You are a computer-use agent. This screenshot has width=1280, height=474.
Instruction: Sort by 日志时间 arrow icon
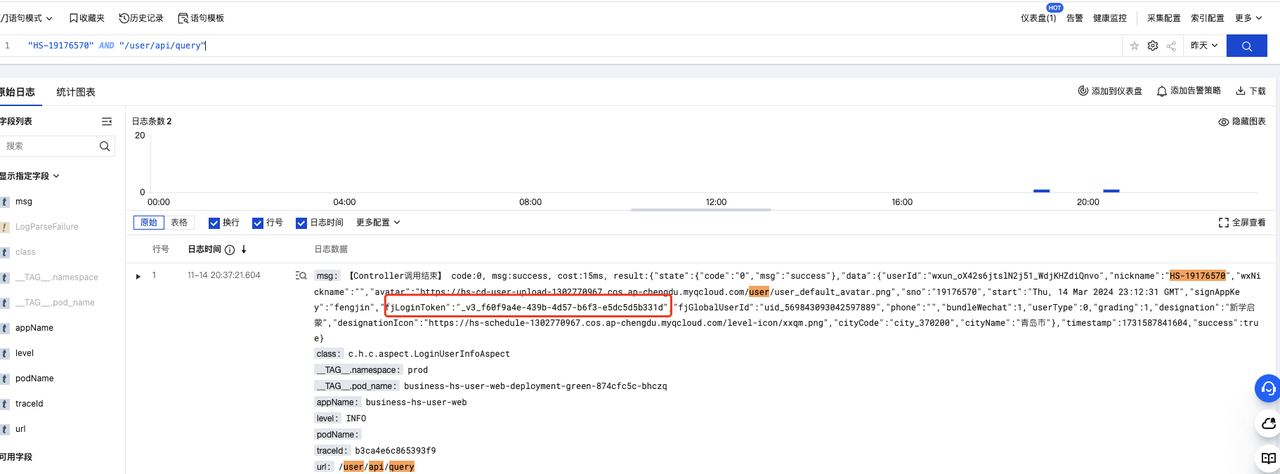243,249
